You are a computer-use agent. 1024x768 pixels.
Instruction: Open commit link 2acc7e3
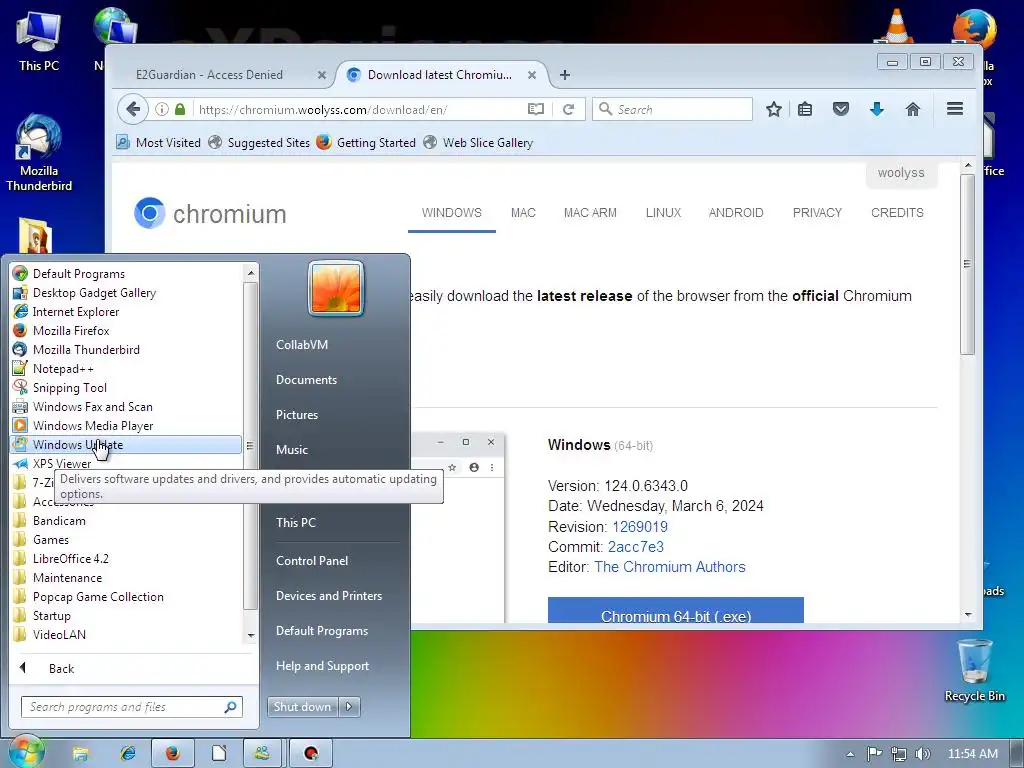point(635,547)
